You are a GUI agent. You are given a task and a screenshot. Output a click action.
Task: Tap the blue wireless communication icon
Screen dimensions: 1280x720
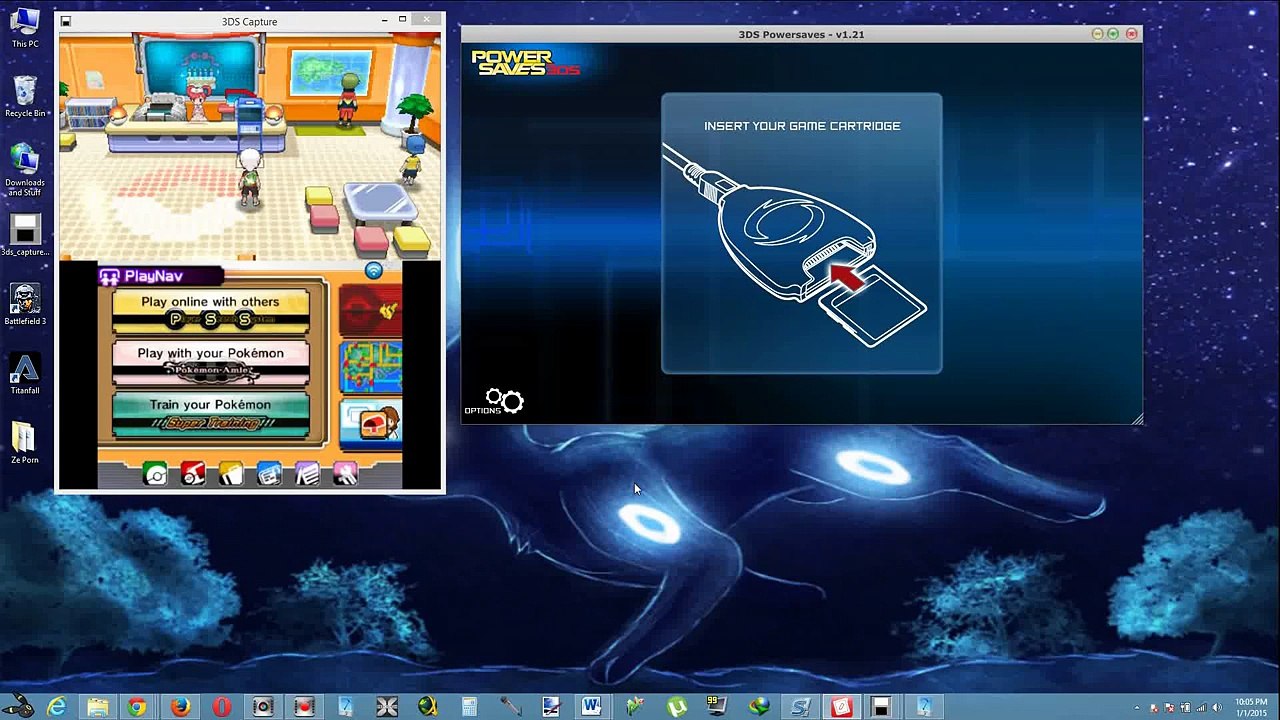(x=373, y=270)
